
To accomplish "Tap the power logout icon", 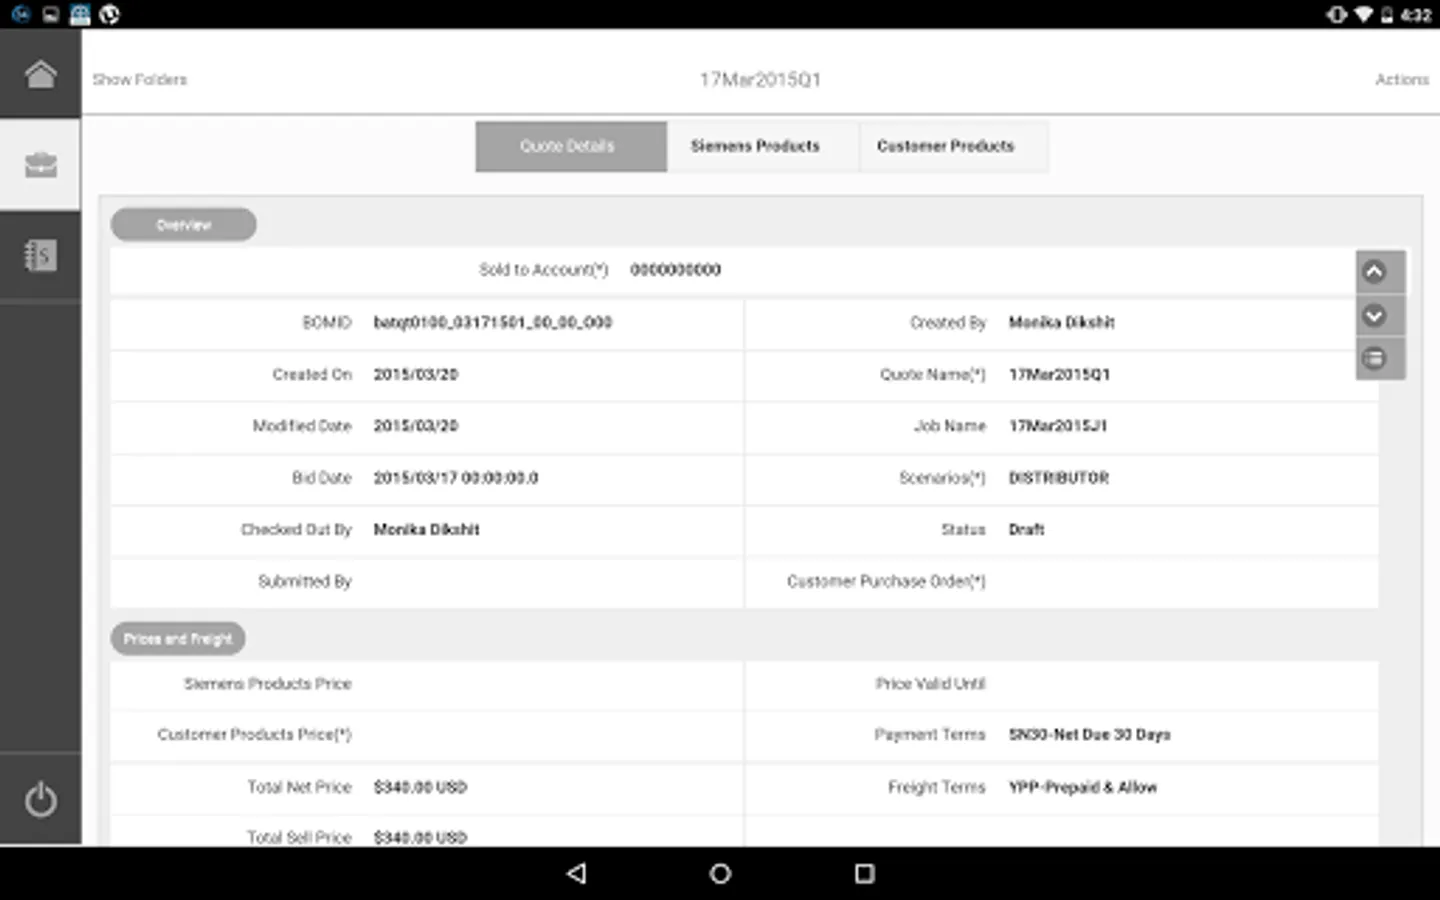I will pos(40,799).
